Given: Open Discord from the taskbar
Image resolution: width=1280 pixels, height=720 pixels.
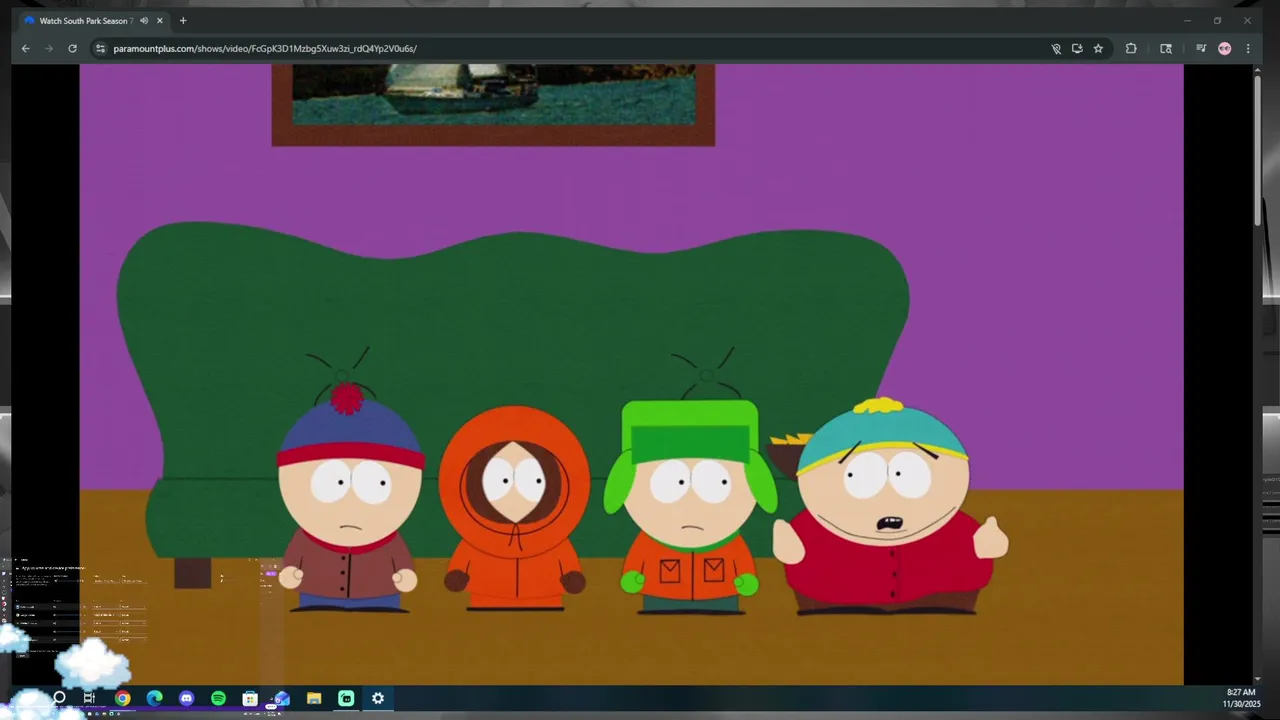Looking at the screenshot, I should pos(186,698).
